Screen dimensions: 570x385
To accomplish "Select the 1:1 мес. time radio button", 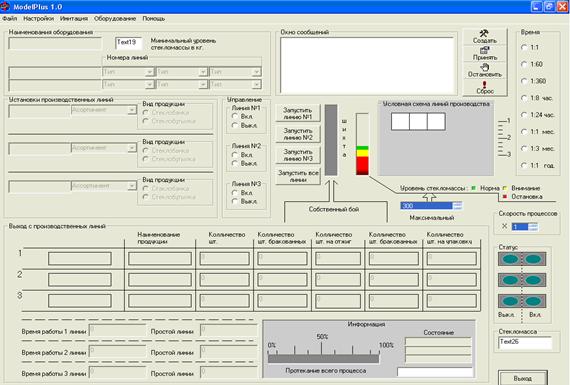I will (524, 132).
